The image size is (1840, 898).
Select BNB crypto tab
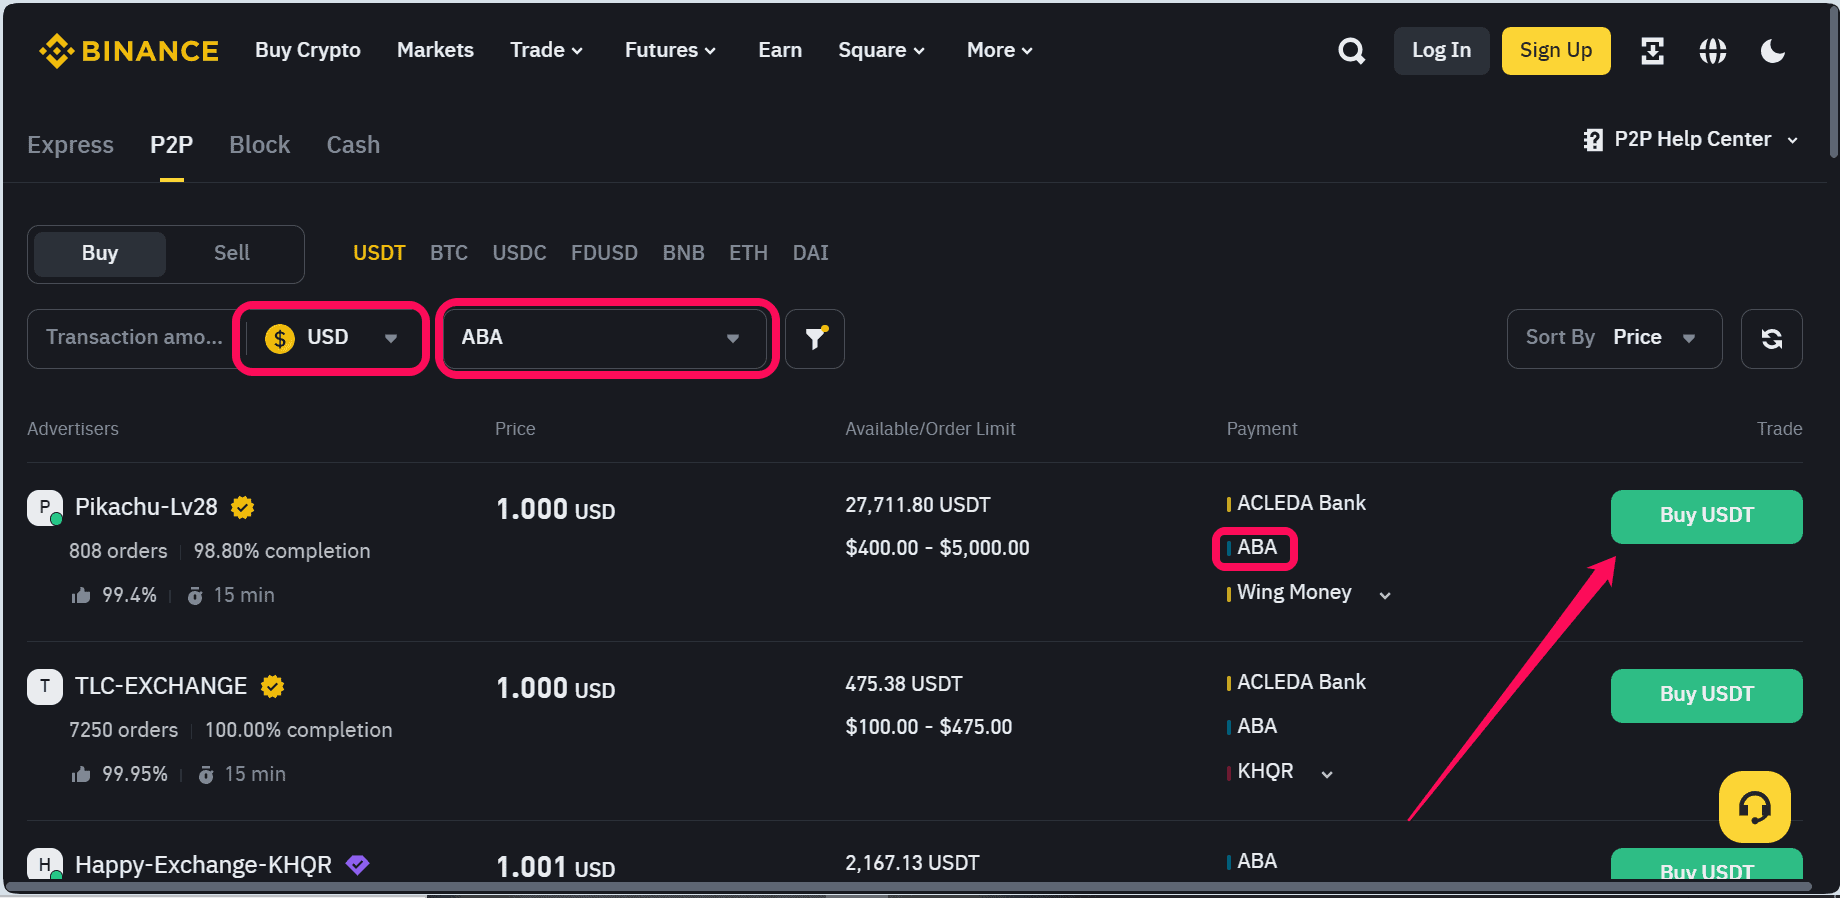pyautogui.click(x=683, y=253)
